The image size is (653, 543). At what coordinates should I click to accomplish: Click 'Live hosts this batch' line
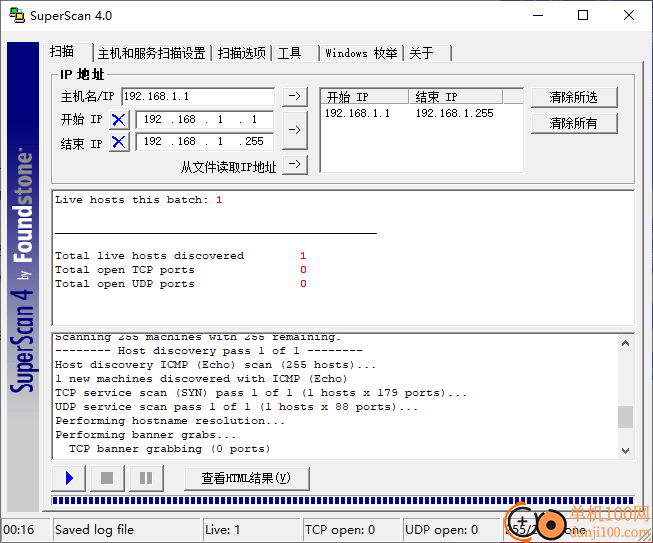coord(139,200)
